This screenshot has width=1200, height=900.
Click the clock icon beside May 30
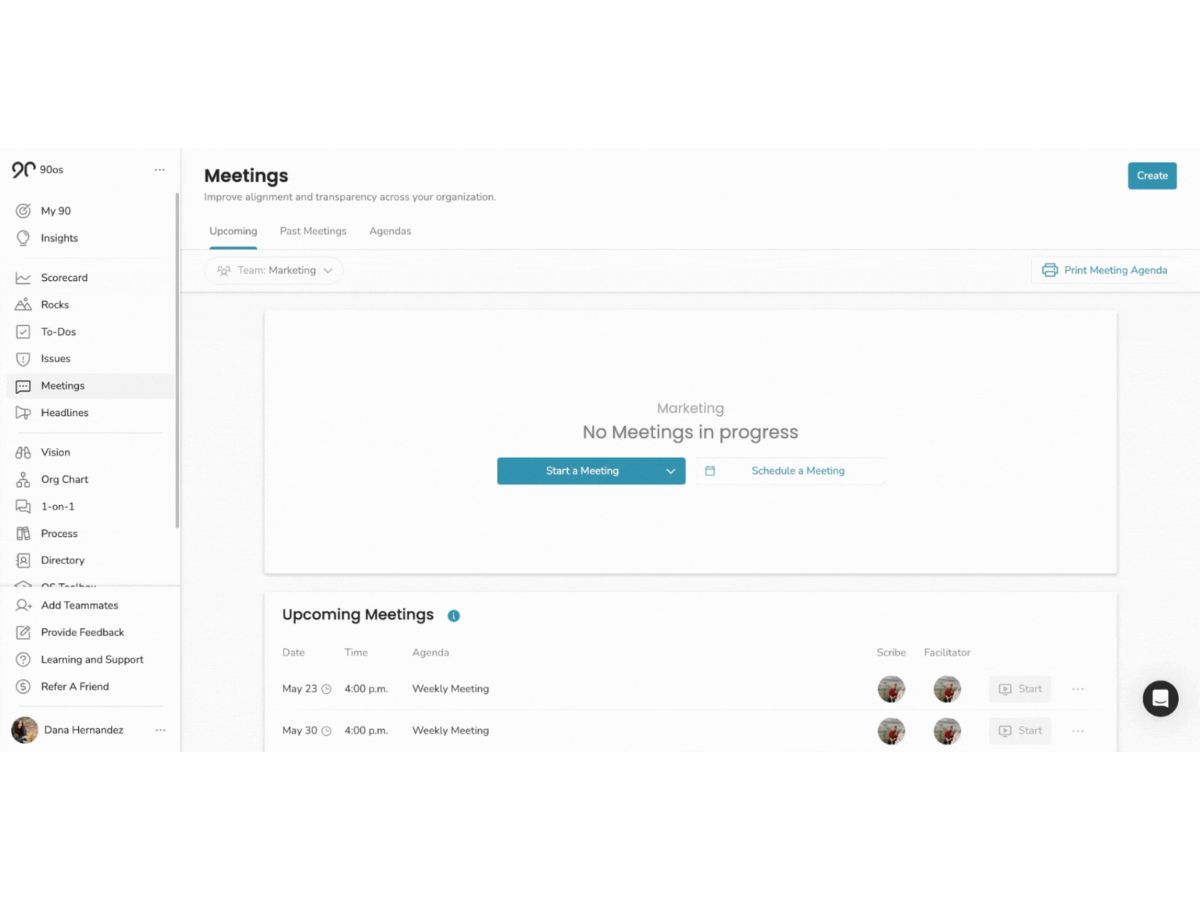(326, 731)
